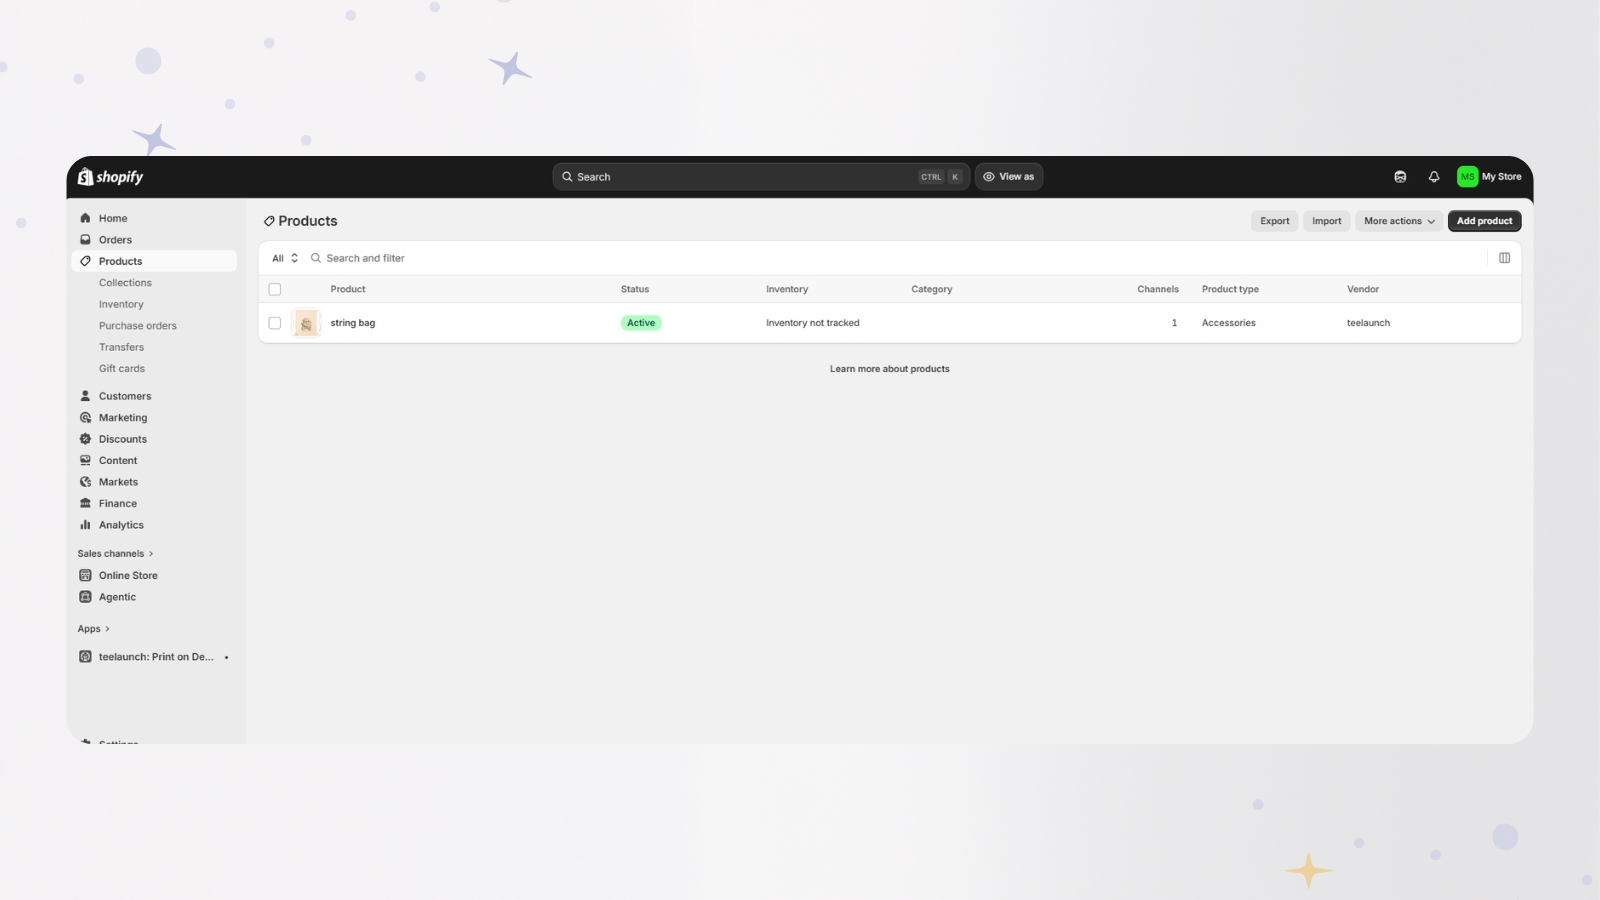Open the More actions dropdown
The width and height of the screenshot is (1600, 900).
pyautogui.click(x=1399, y=221)
